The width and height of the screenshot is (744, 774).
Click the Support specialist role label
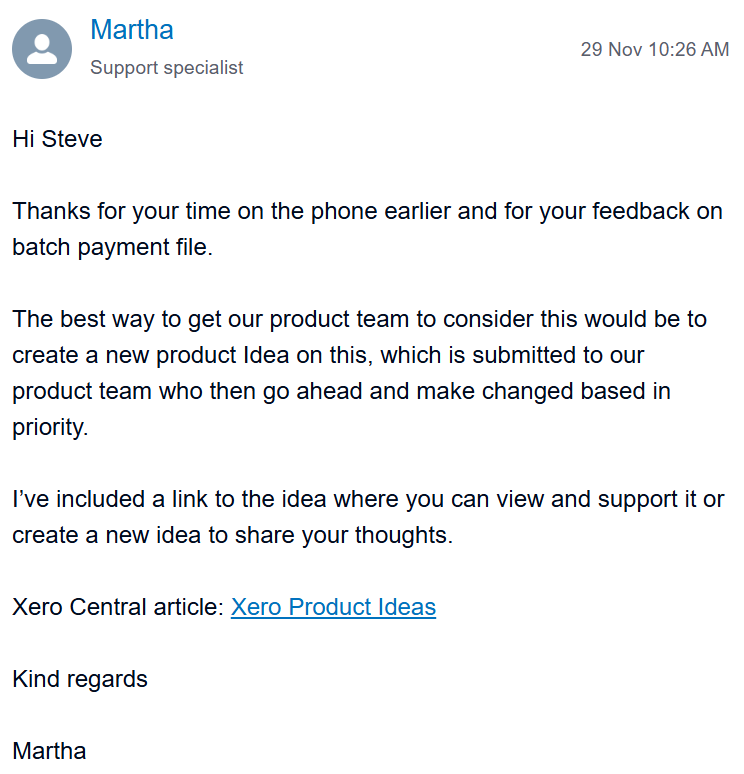point(167,68)
